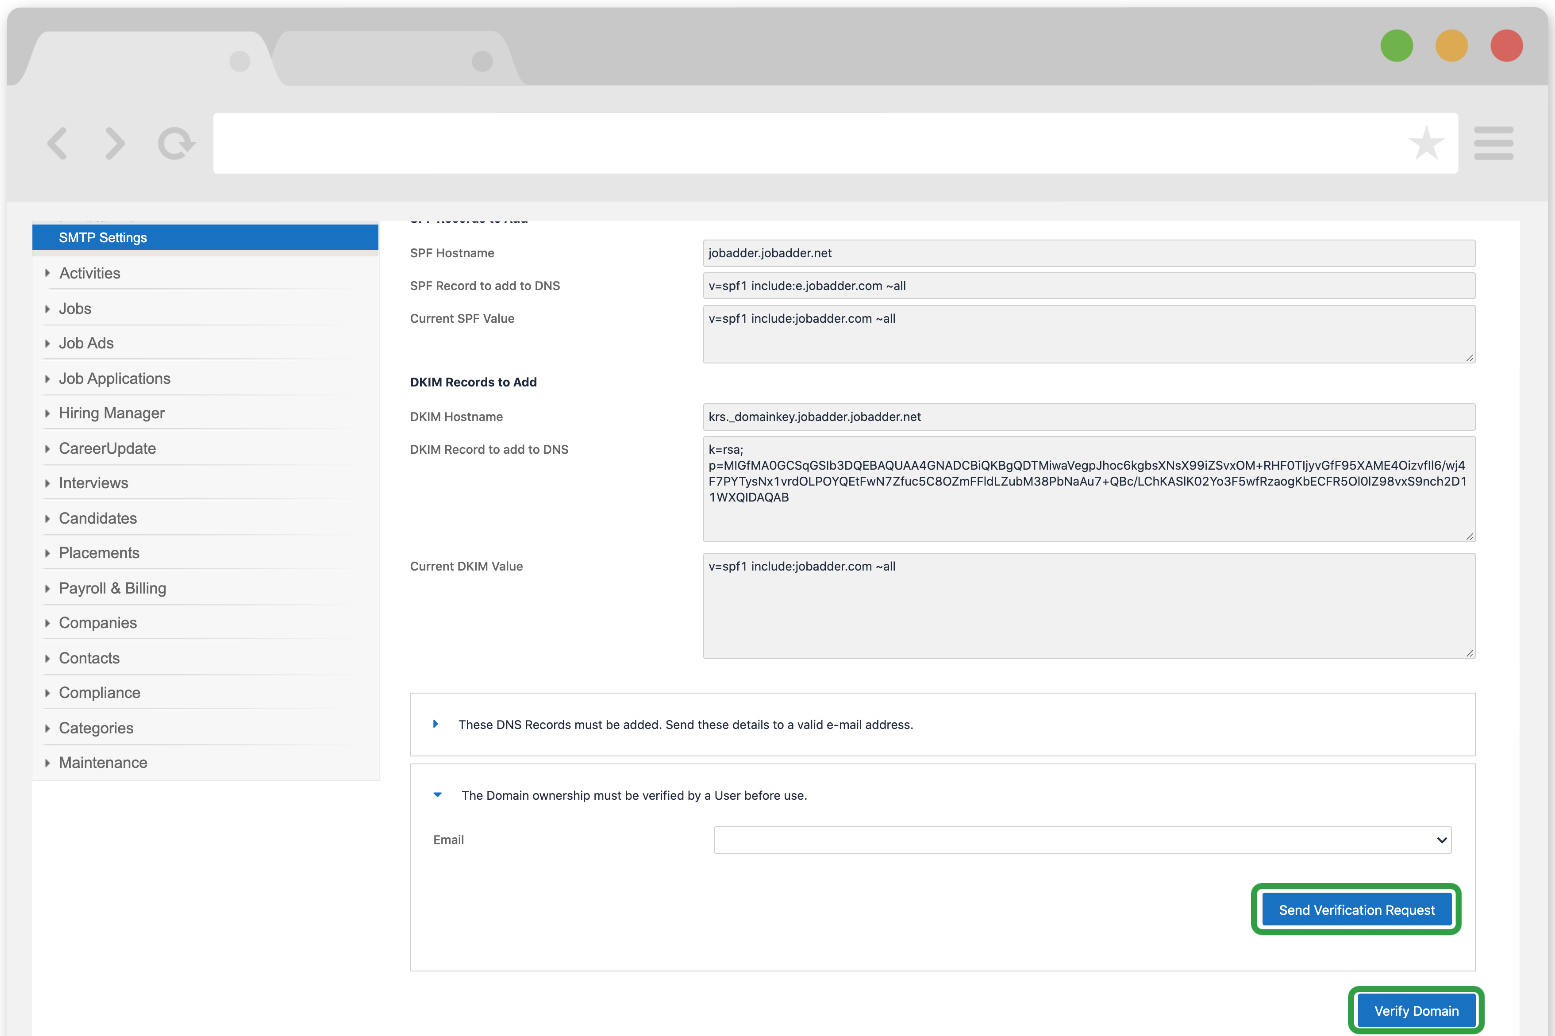
Task: Open the Compliance sidebar item
Action: tap(99, 692)
